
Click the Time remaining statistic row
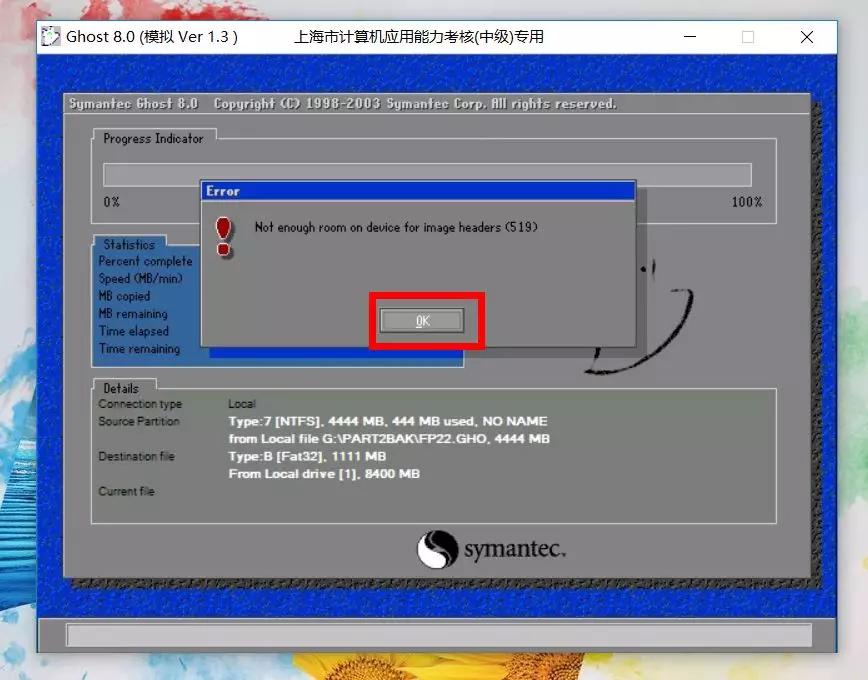[139, 349]
